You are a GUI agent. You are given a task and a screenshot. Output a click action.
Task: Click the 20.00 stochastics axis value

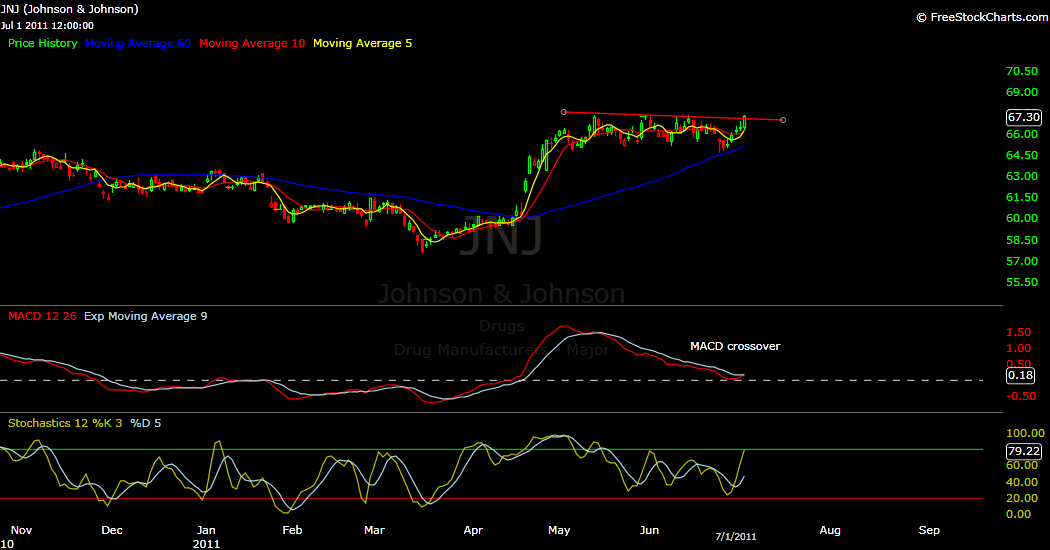[1022, 498]
